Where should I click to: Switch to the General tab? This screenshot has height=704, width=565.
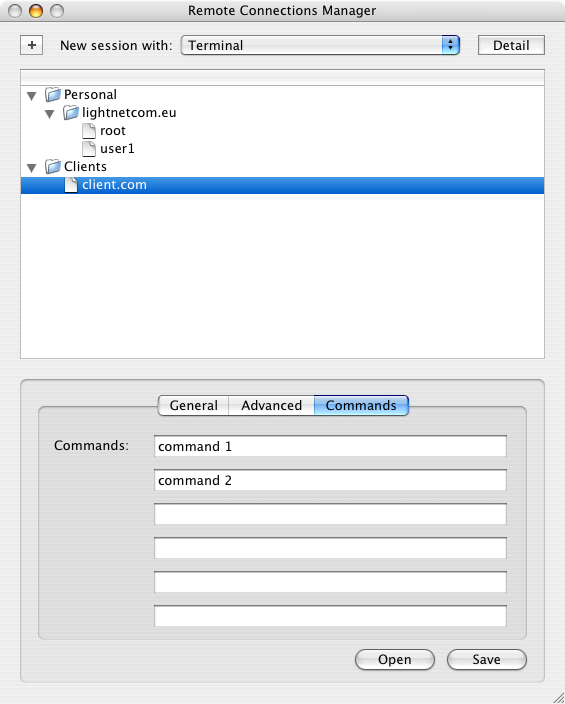tap(194, 405)
